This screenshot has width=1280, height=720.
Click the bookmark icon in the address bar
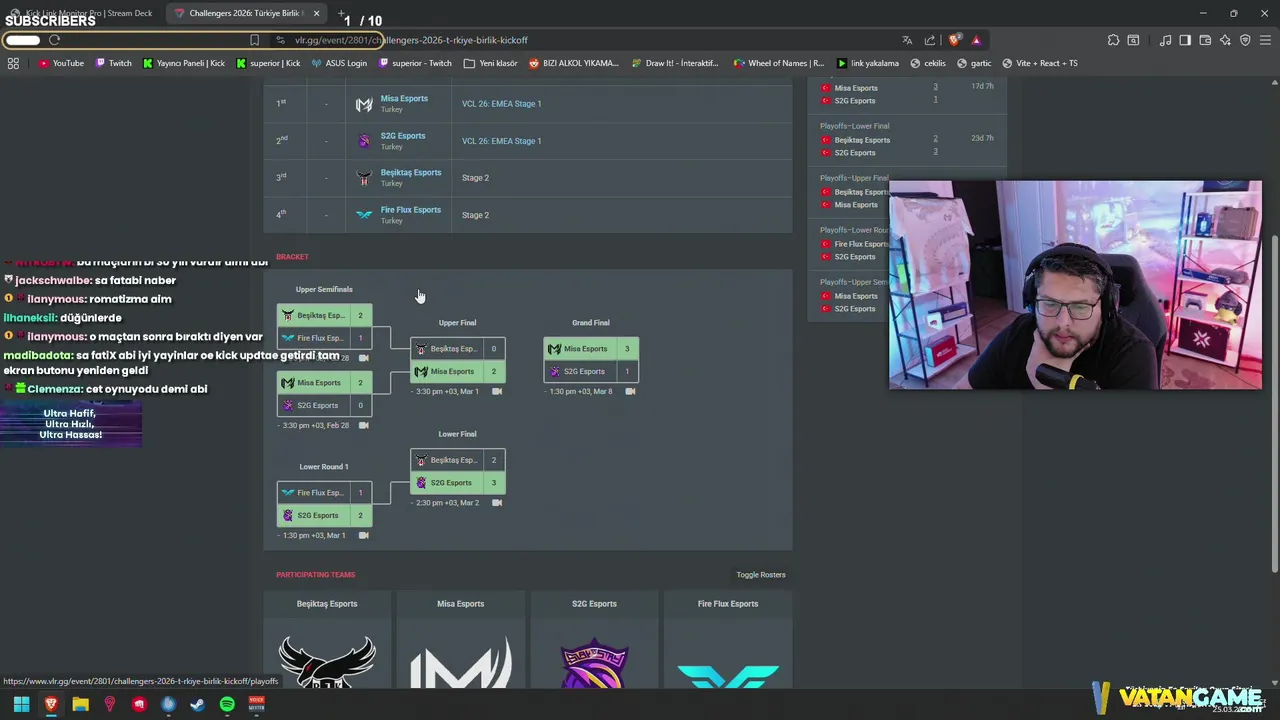[x=254, y=40]
